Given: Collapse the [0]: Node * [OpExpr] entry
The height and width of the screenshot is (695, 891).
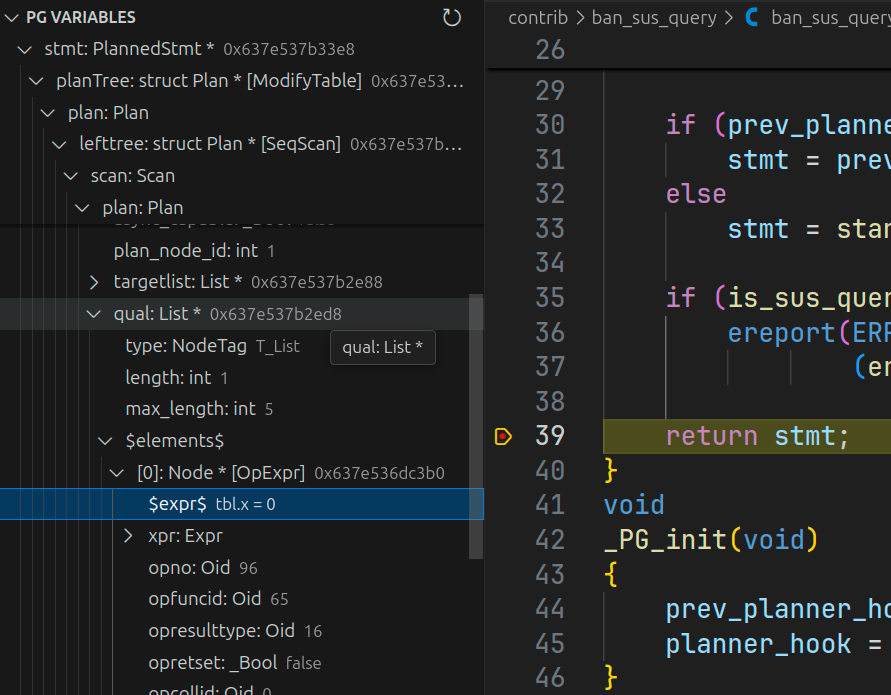Looking at the screenshot, I should [117, 472].
